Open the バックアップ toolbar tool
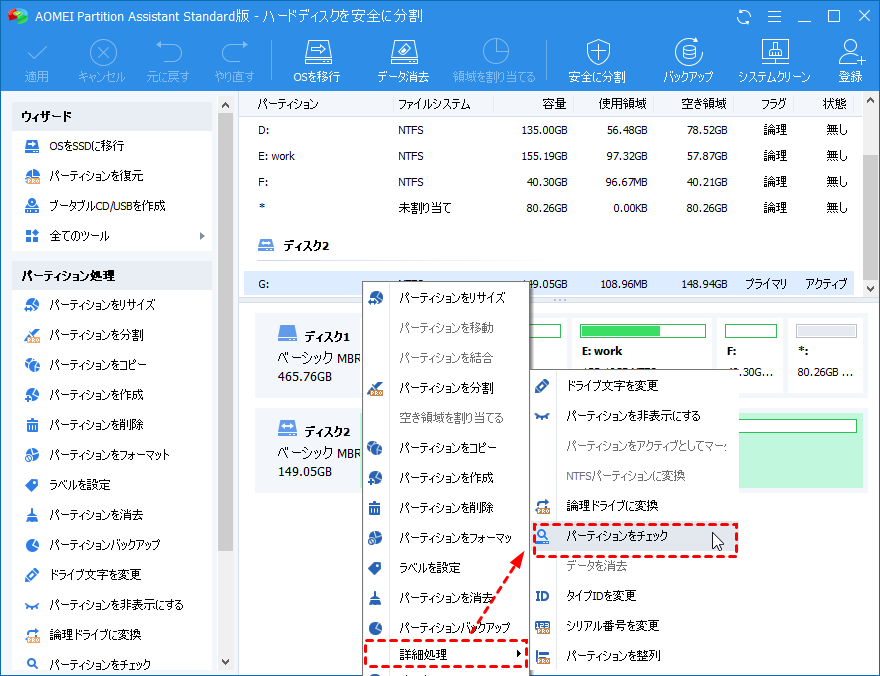The image size is (880, 676). (688, 61)
